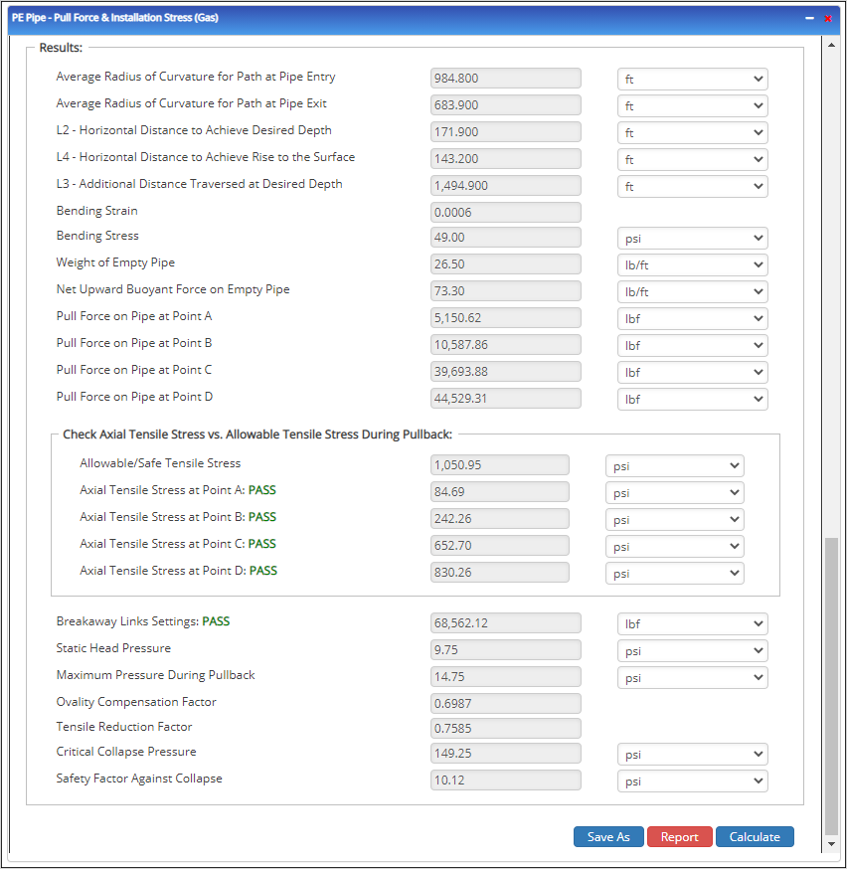Change Static Head Pressure unit
Image resolution: width=847 pixels, height=869 pixels.
coord(692,651)
